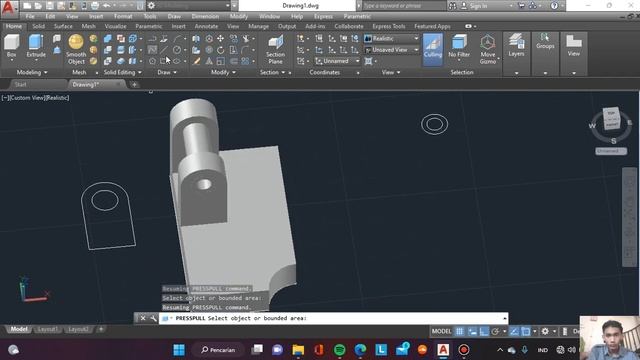640x360 pixels.
Task: Click the New file icon in quick access
Action: click(x=27, y=6)
